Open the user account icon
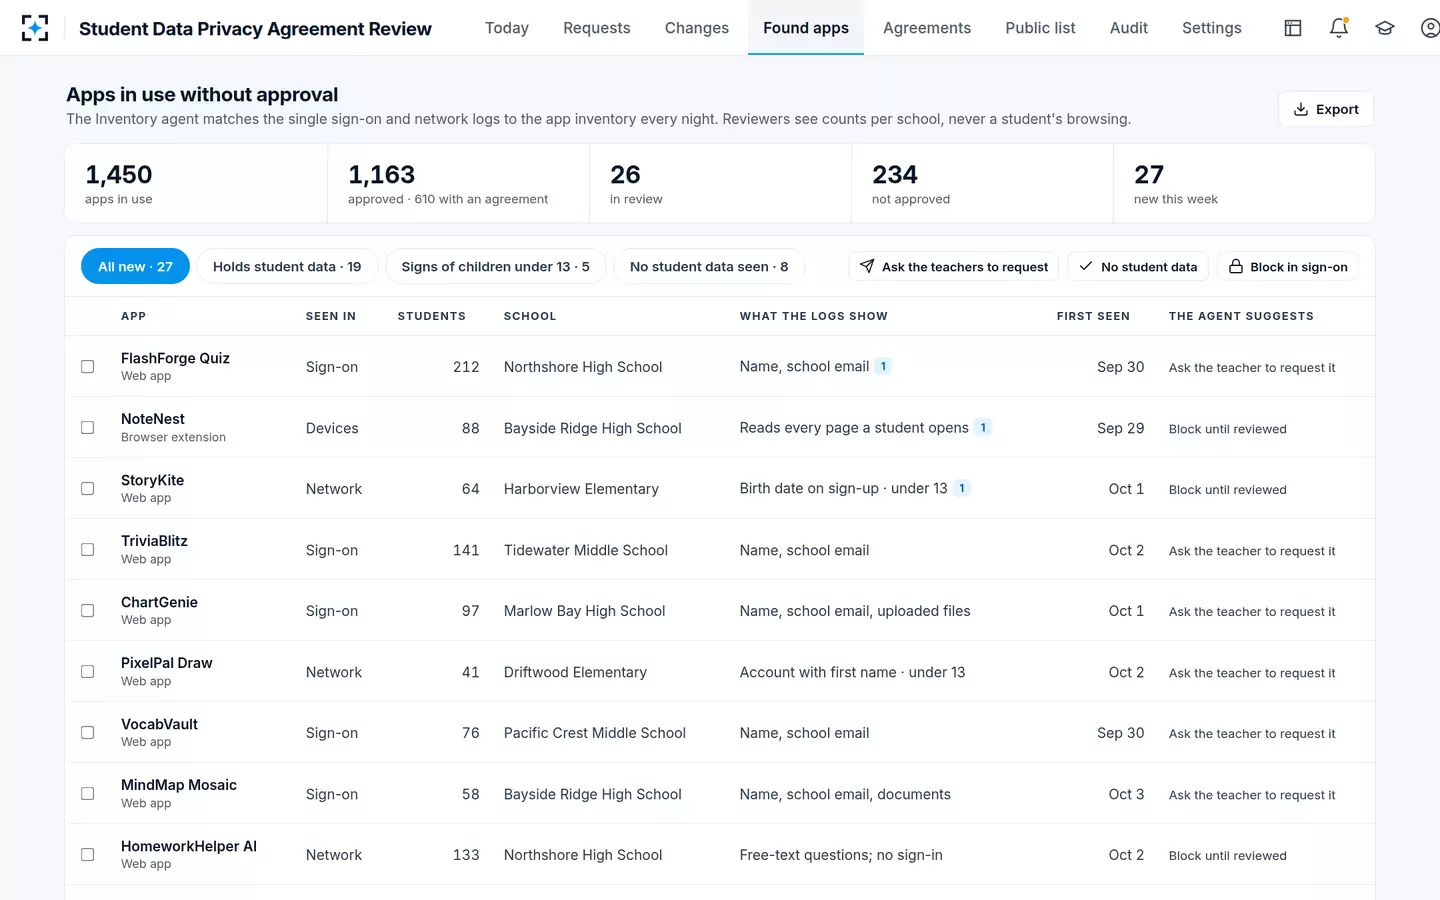This screenshot has width=1440, height=900. pyautogui.click(x=1430, y=28)
